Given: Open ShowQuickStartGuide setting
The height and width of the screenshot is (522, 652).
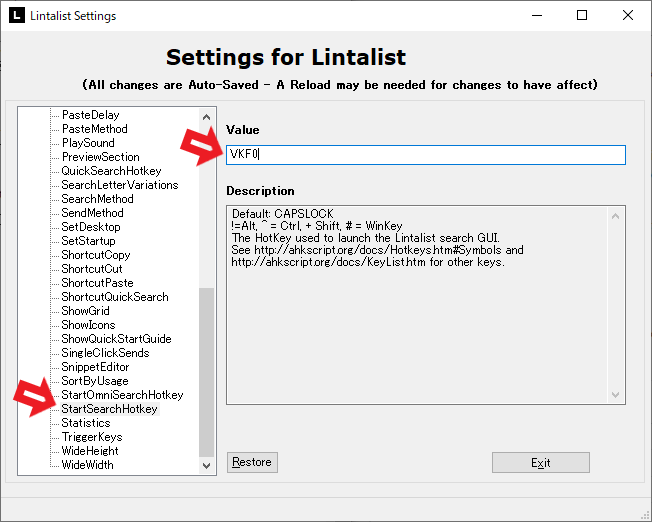Looking at the screenshot, I should coord(116,339).
